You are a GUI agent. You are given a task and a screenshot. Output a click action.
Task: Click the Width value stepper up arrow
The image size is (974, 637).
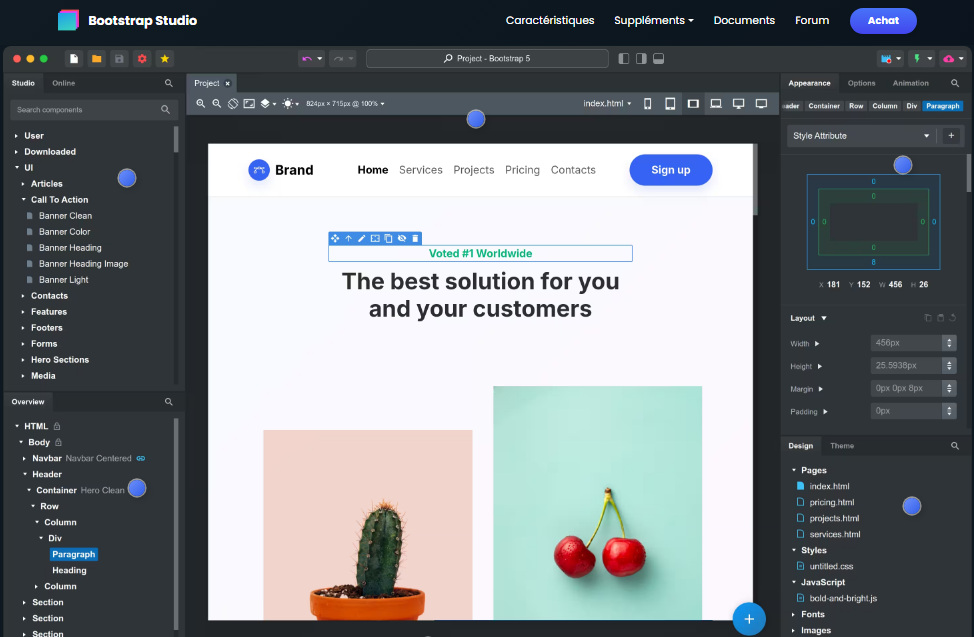point(948,338)
